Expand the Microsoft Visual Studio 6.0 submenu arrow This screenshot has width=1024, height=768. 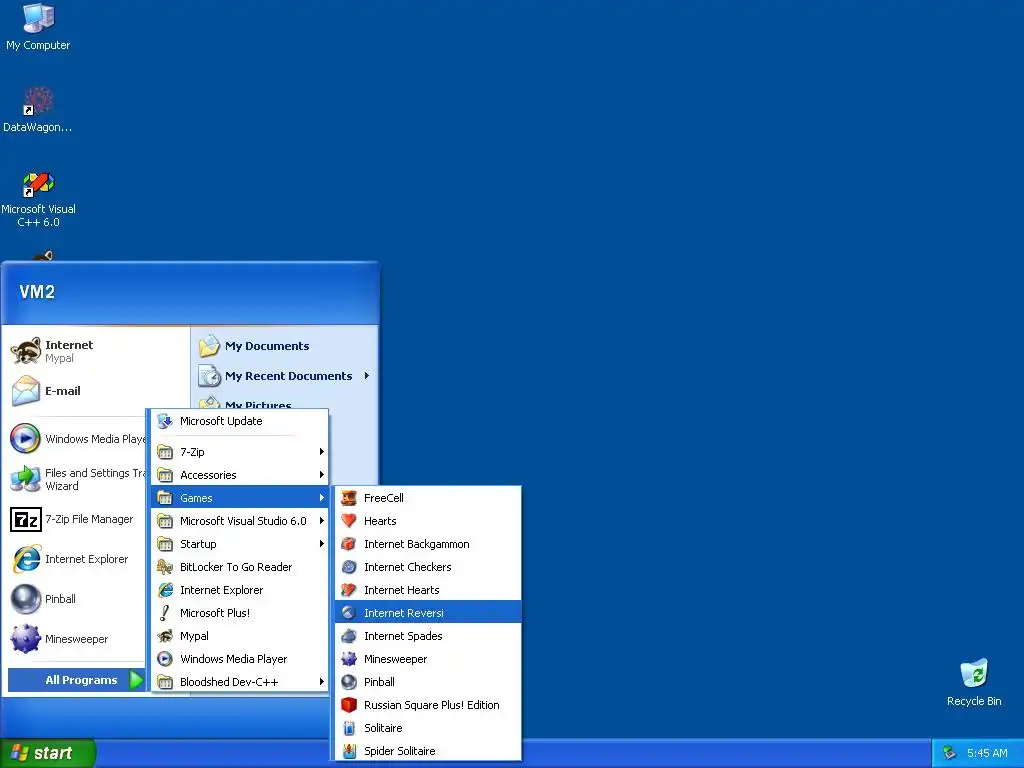[x=321, y=520]
